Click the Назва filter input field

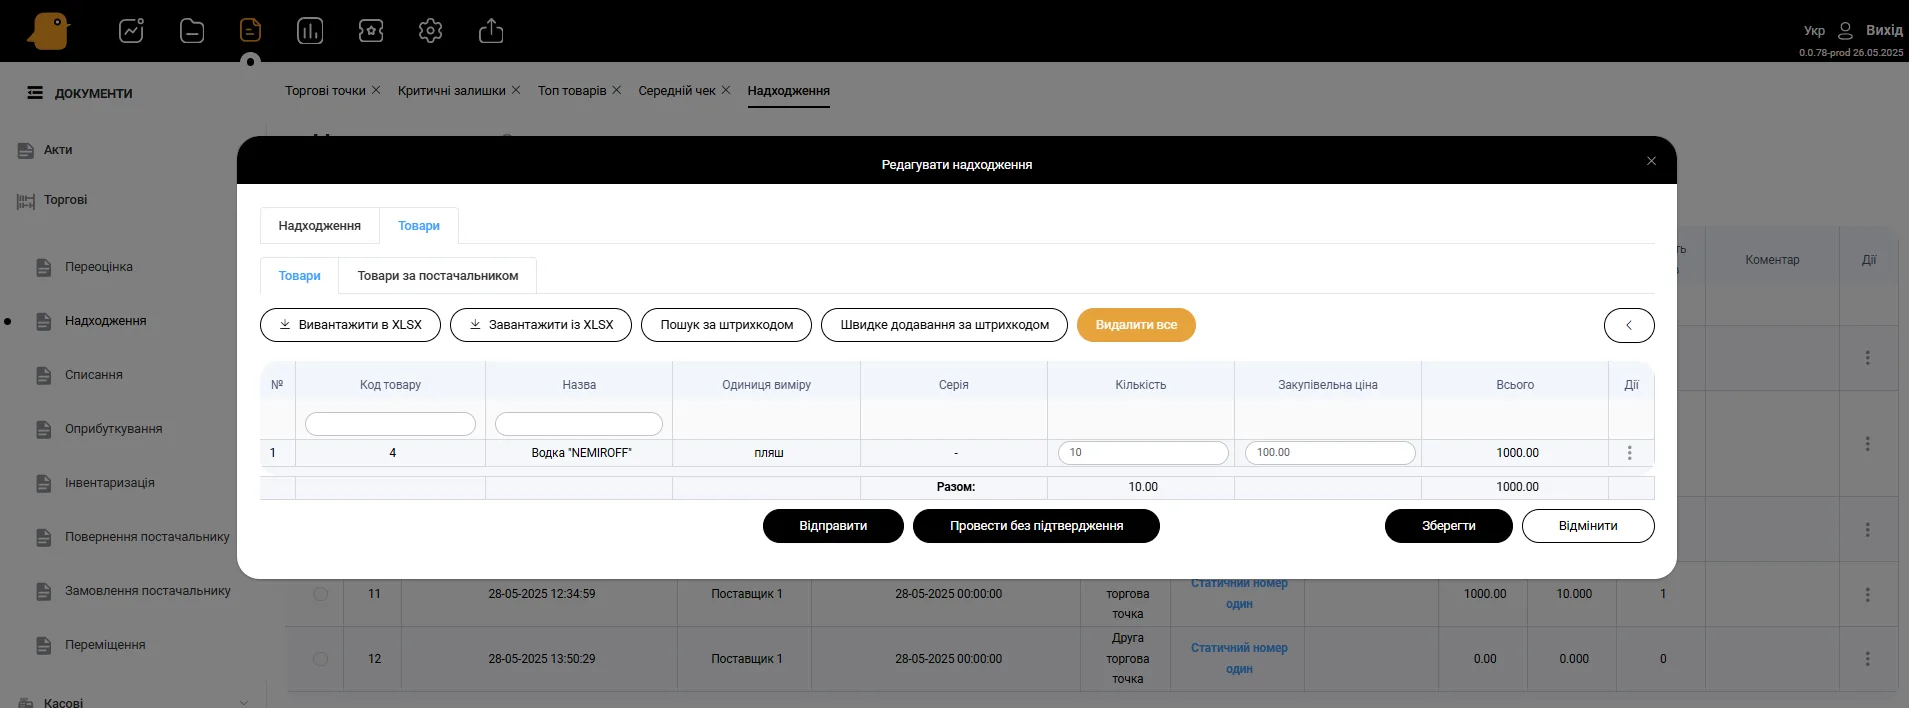click(578, 424)
